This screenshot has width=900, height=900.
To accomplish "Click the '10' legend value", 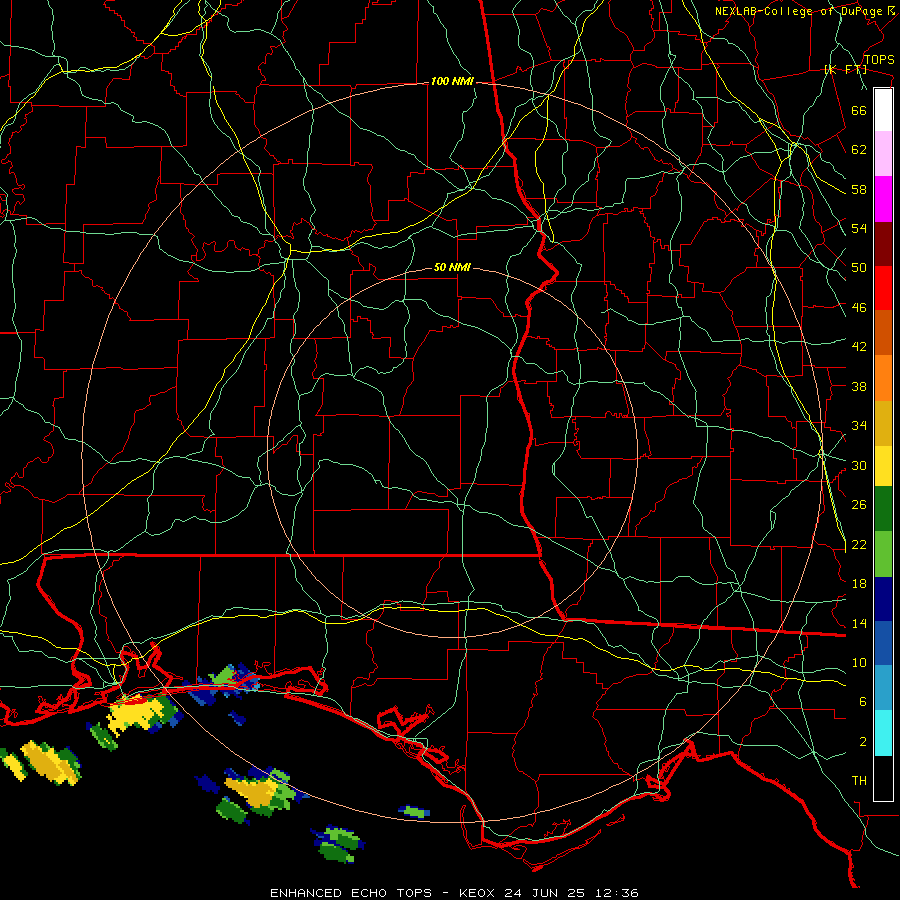I will pos(859,663).
